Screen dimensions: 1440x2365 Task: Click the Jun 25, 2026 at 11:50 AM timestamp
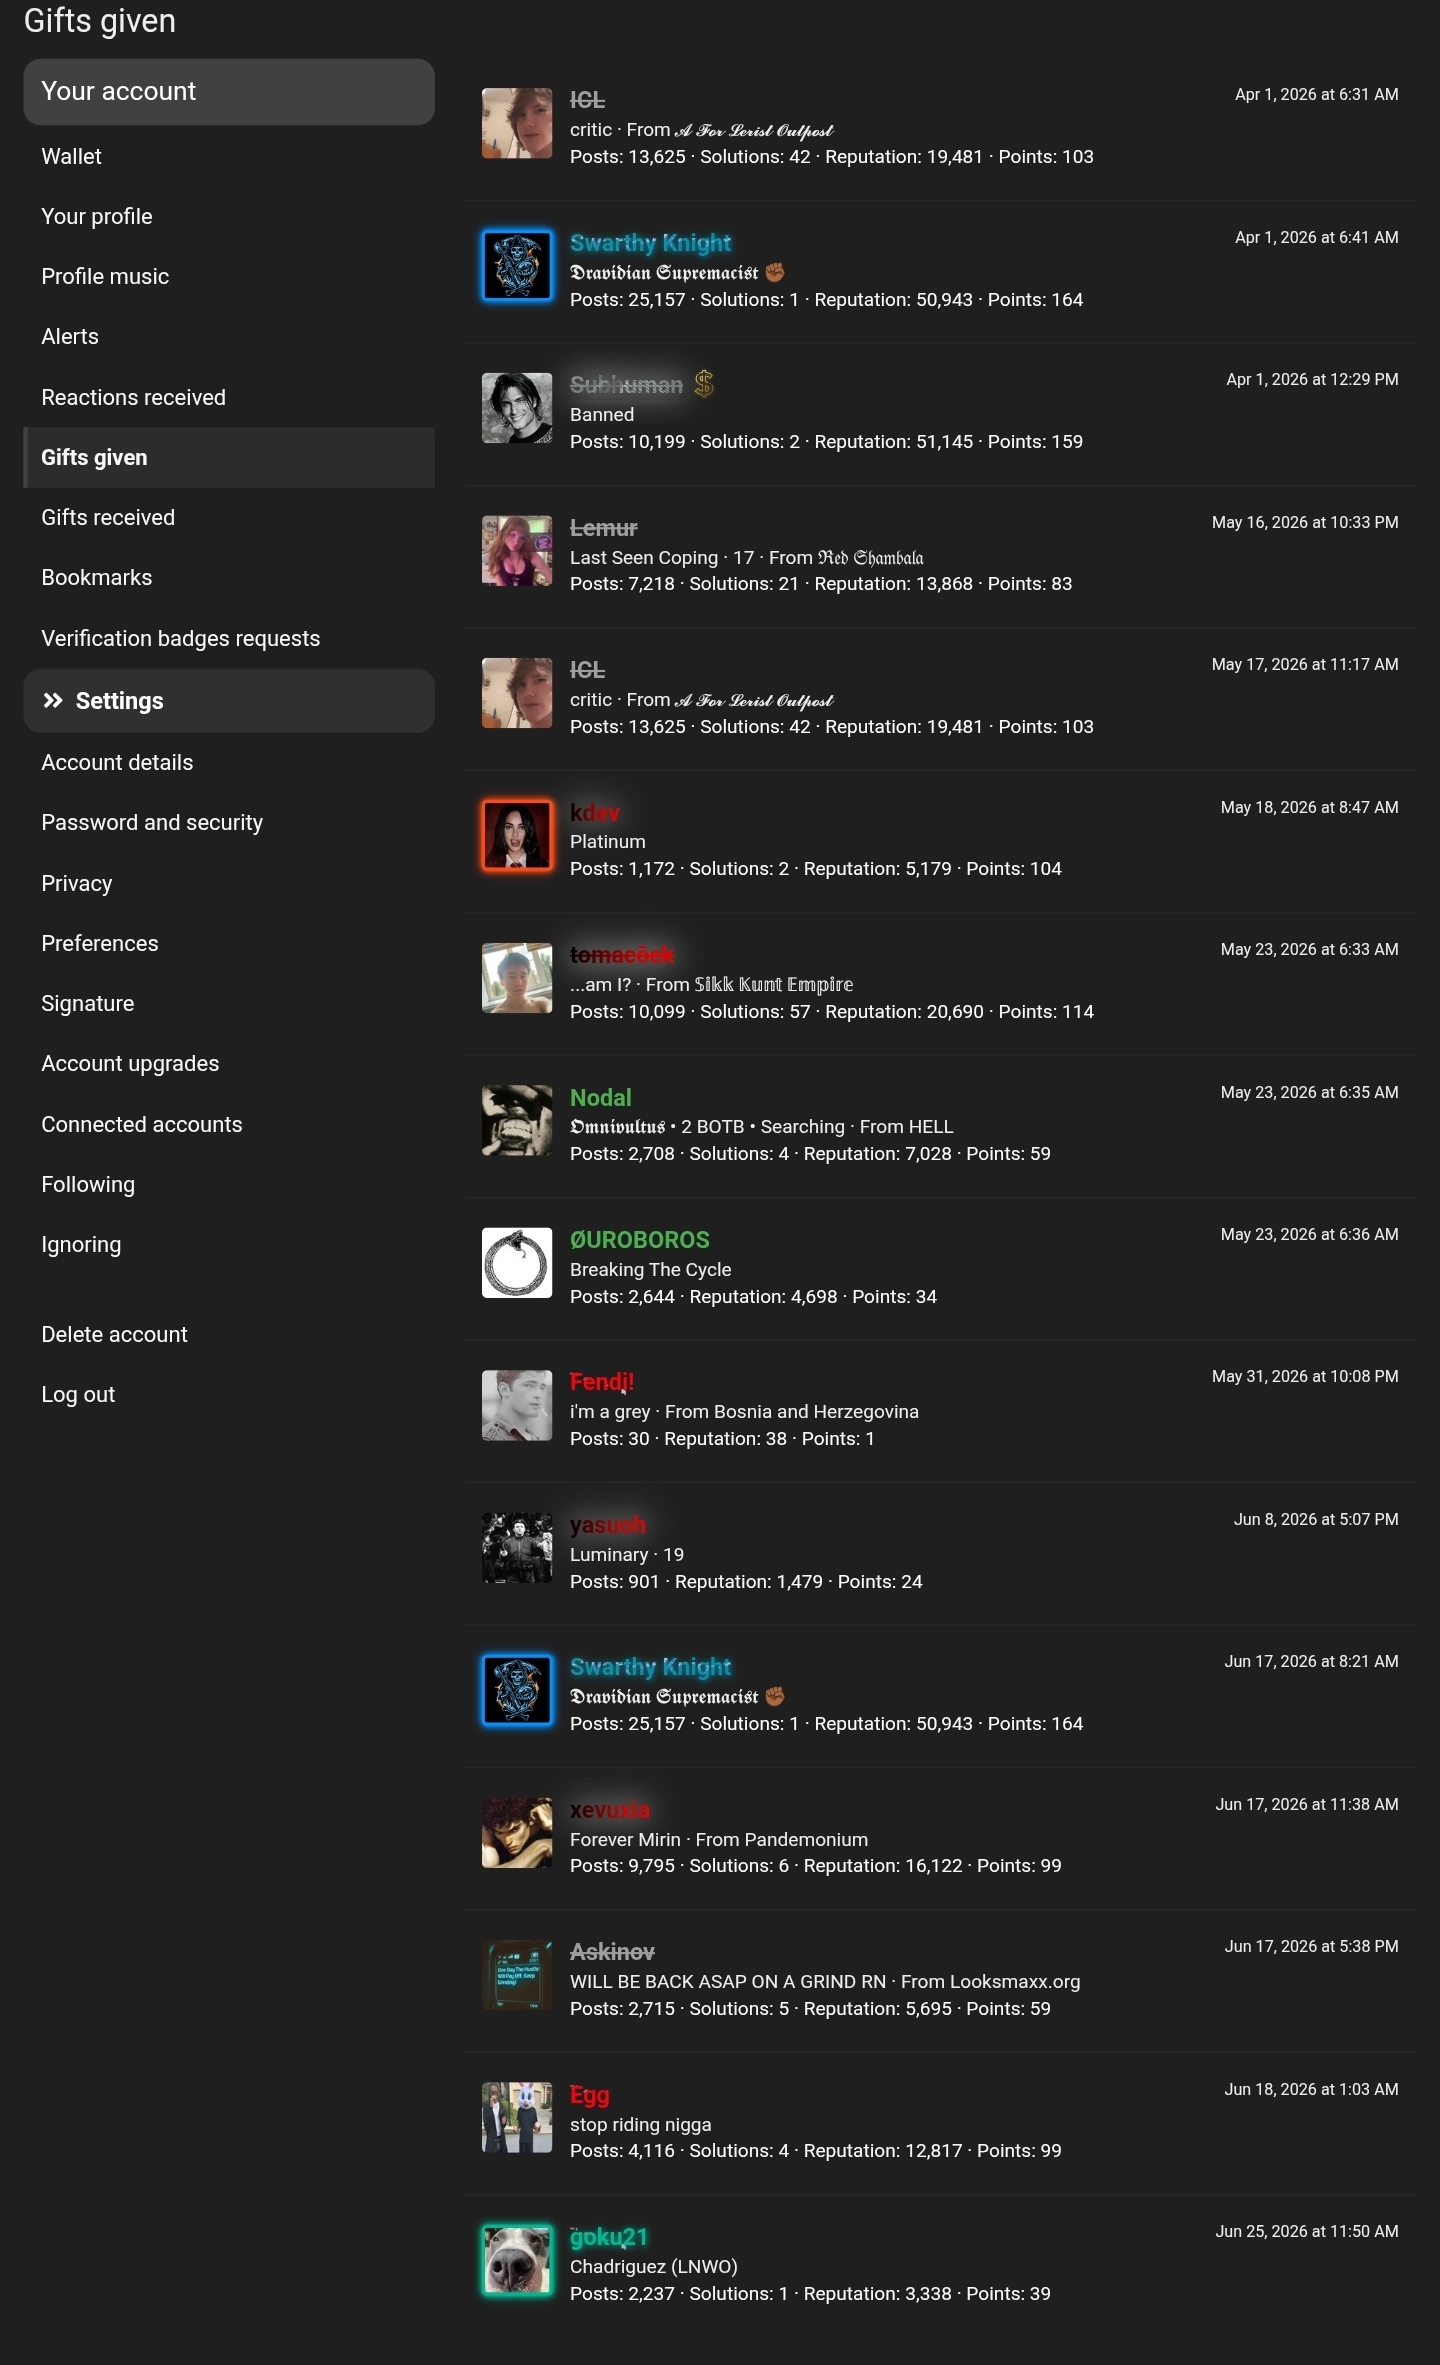(x=1307, y=2231)
